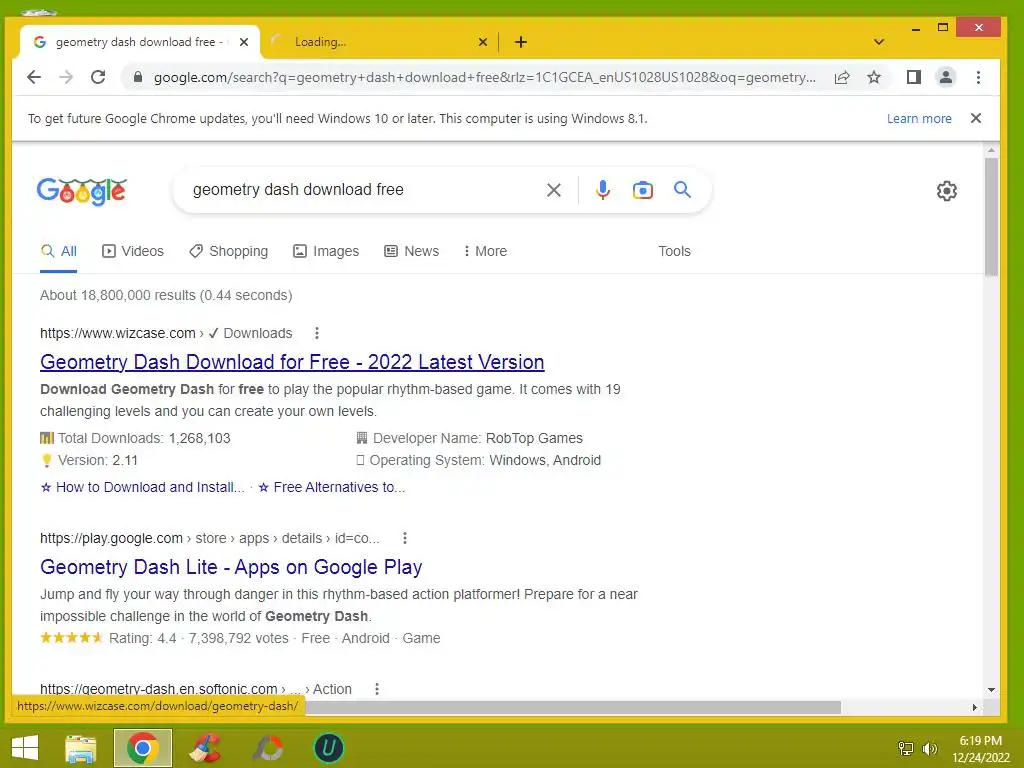This screenshot has width=1024, height=768.
Task: Switch to Videos results
Action: (x=133, y=251)
